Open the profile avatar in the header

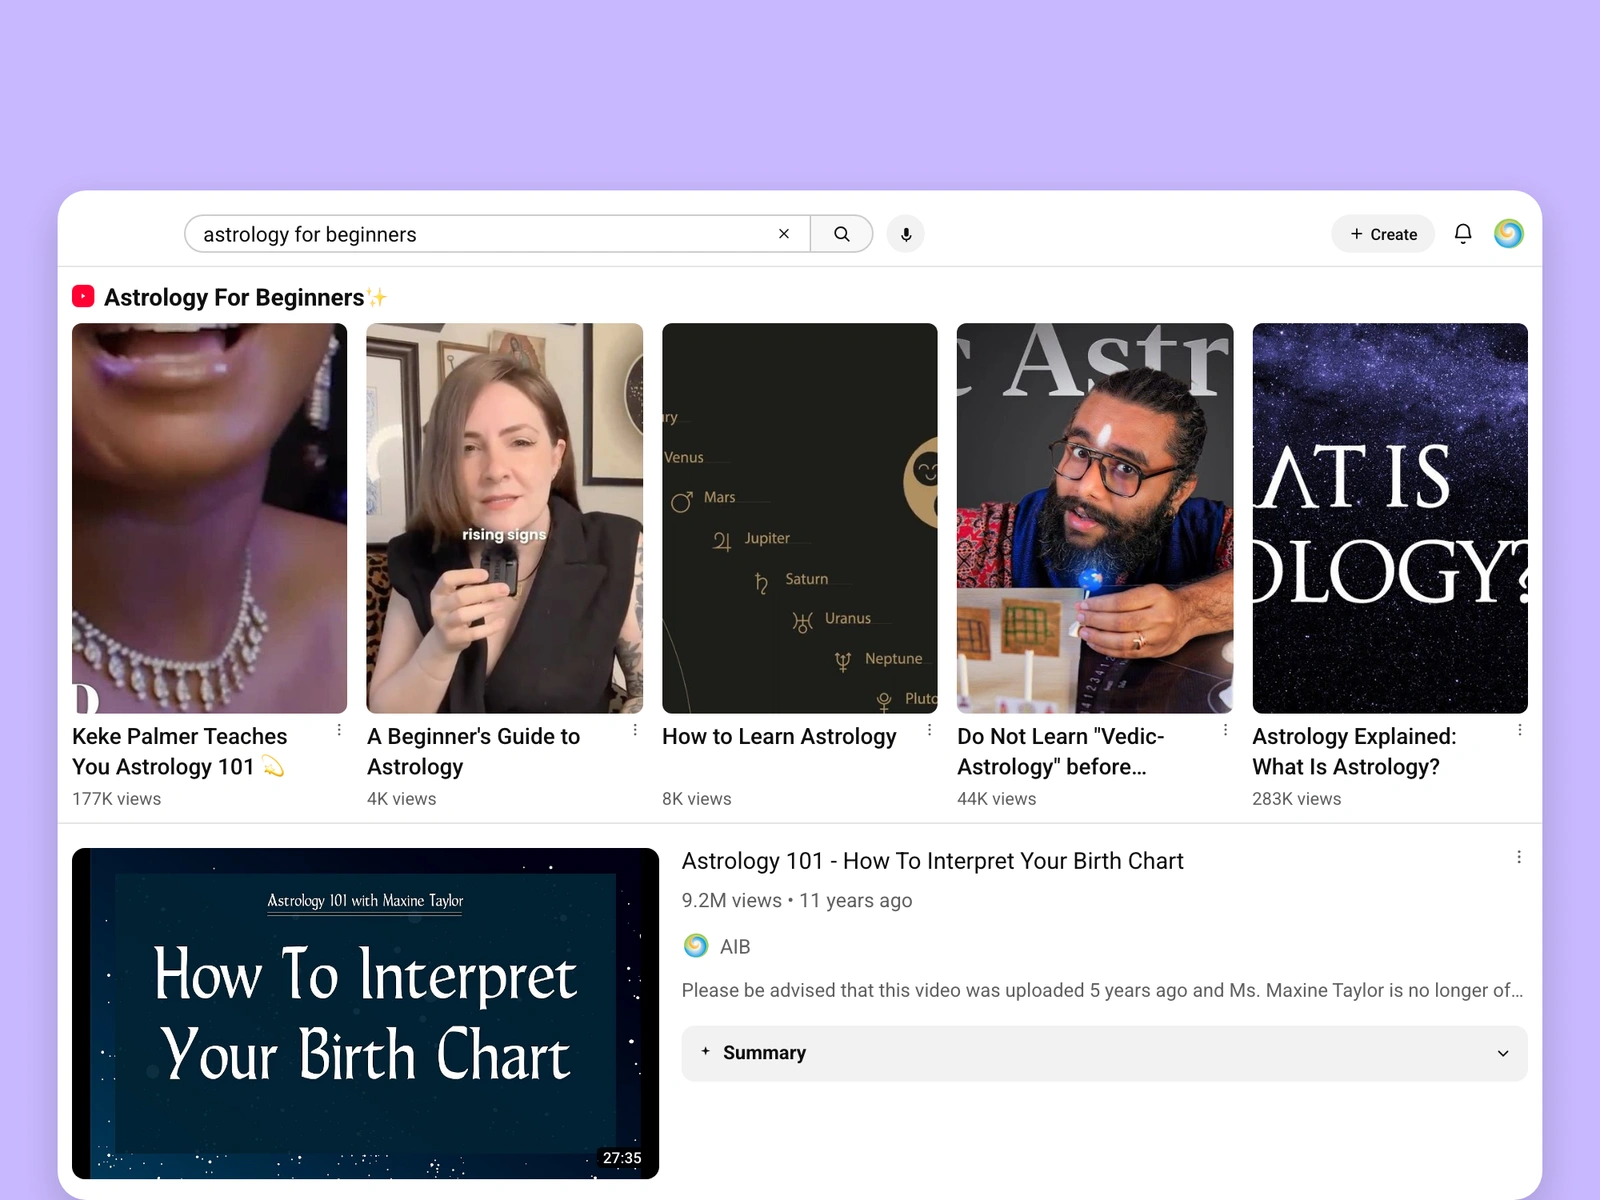(1508, 234)
